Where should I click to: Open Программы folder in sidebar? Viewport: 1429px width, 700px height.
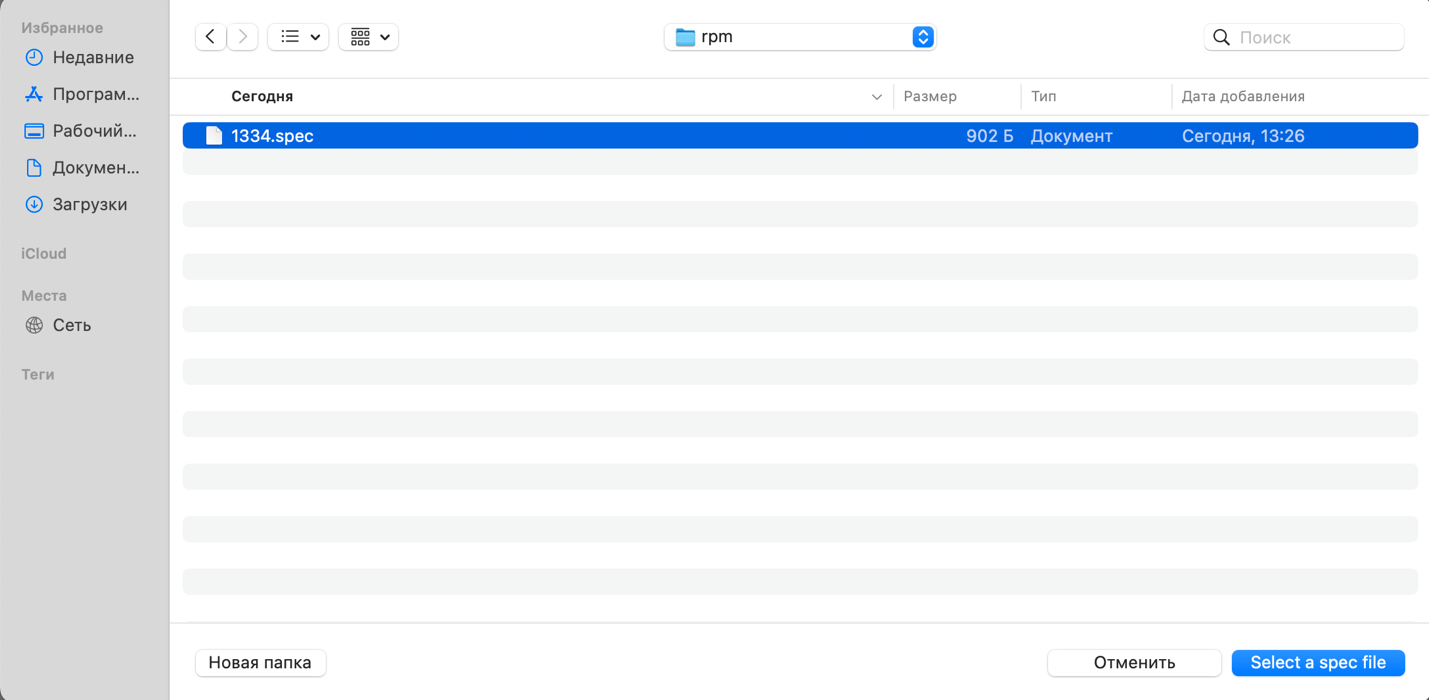coord(95,94)
